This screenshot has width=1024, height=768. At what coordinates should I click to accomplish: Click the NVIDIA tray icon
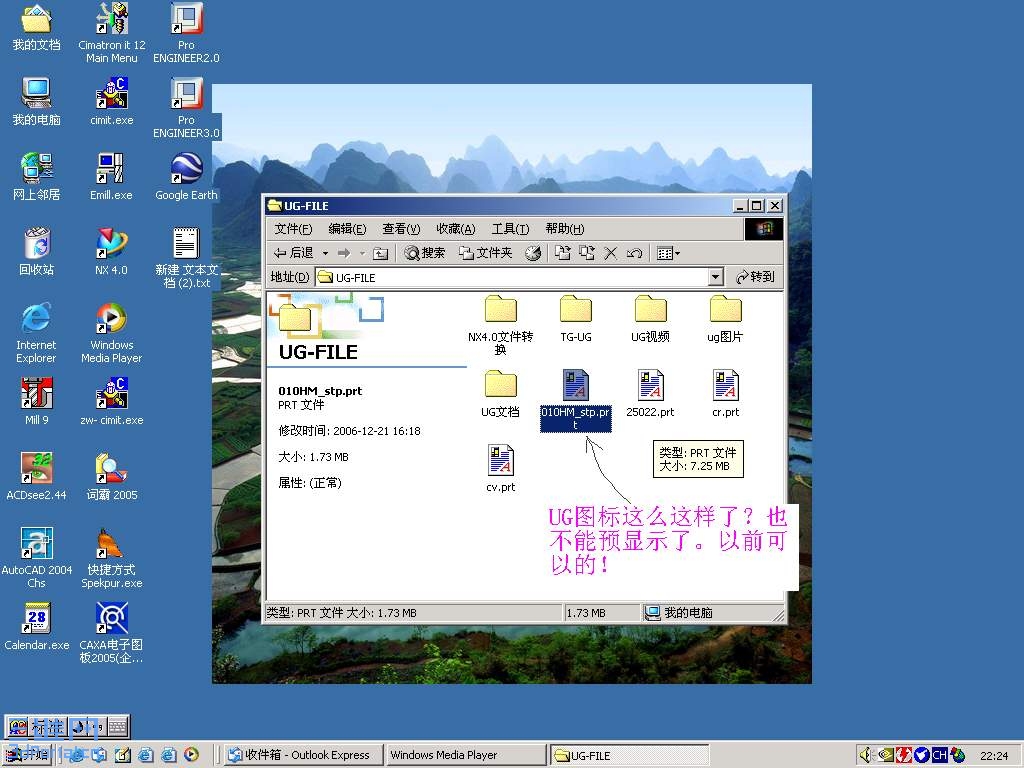pyautogui.click(x=886, y=755)
